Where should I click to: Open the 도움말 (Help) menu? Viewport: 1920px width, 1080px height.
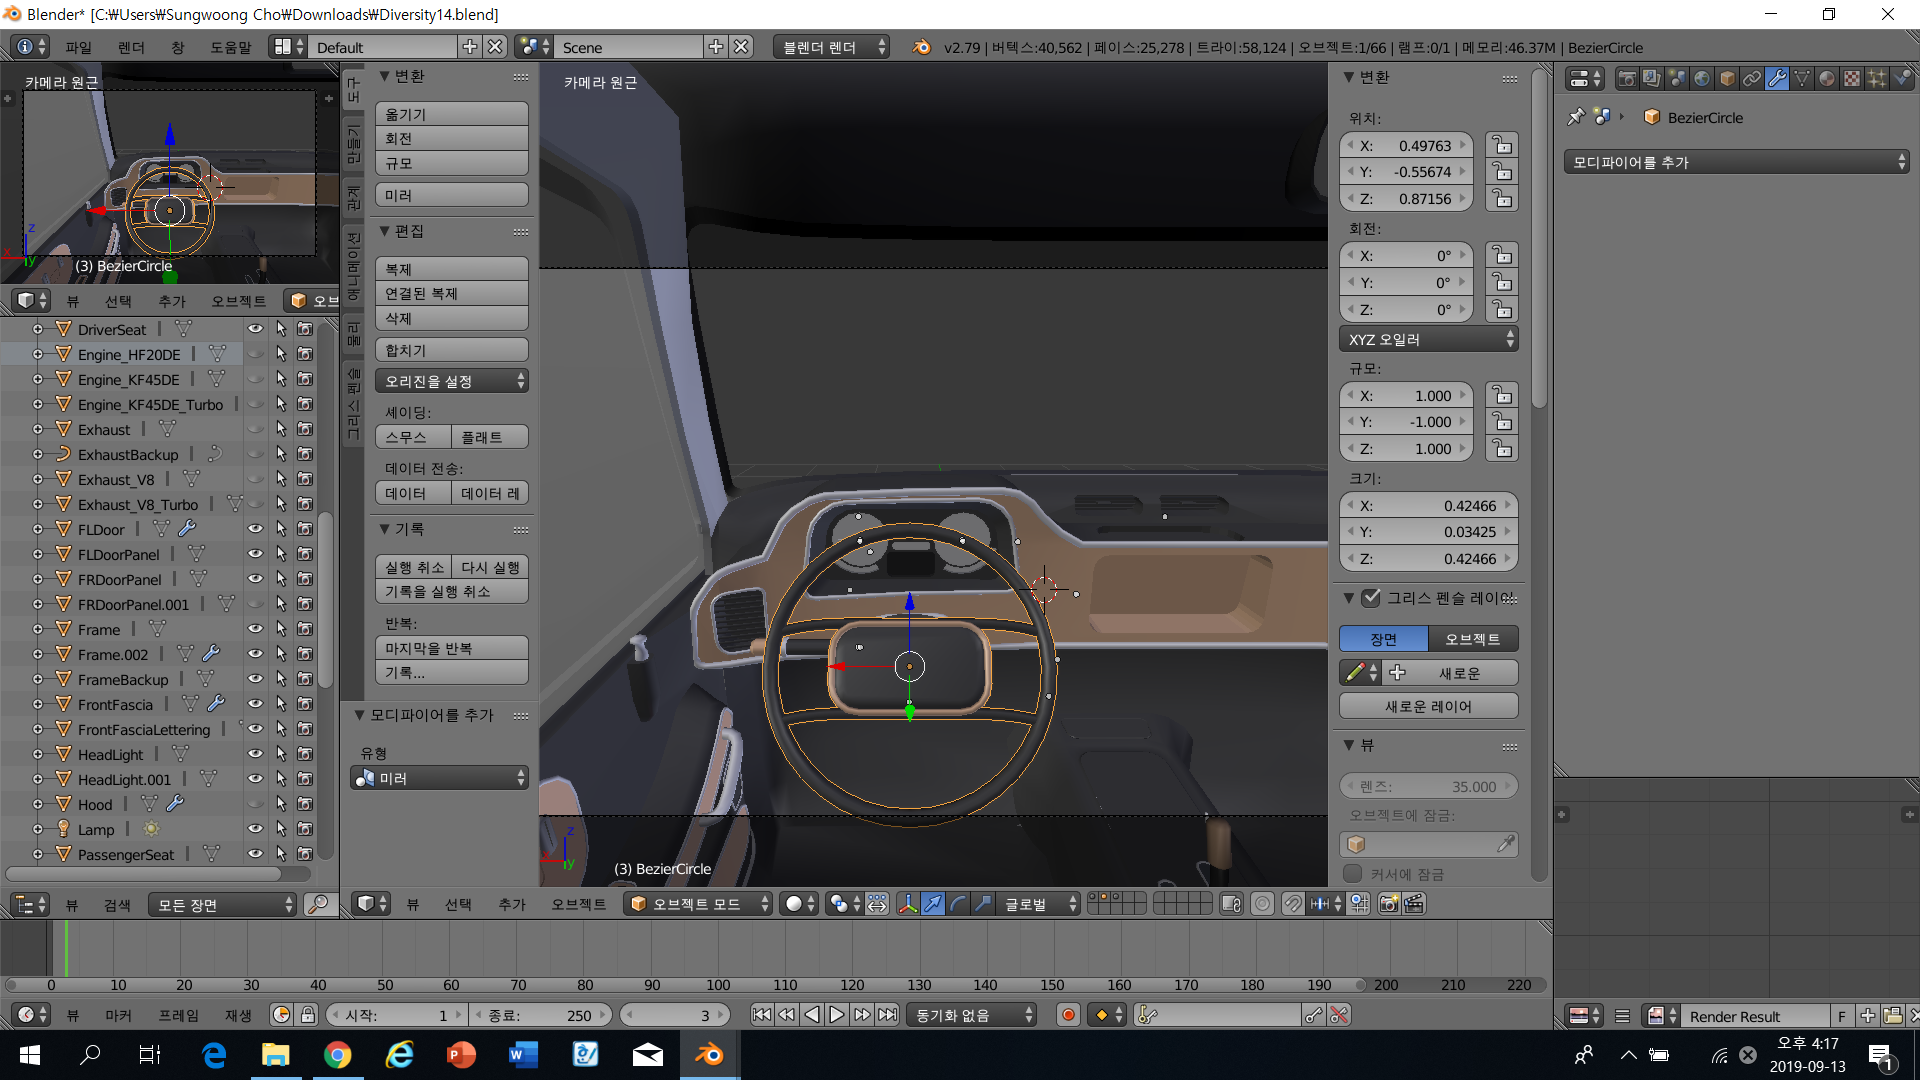(x=230, y=47)
